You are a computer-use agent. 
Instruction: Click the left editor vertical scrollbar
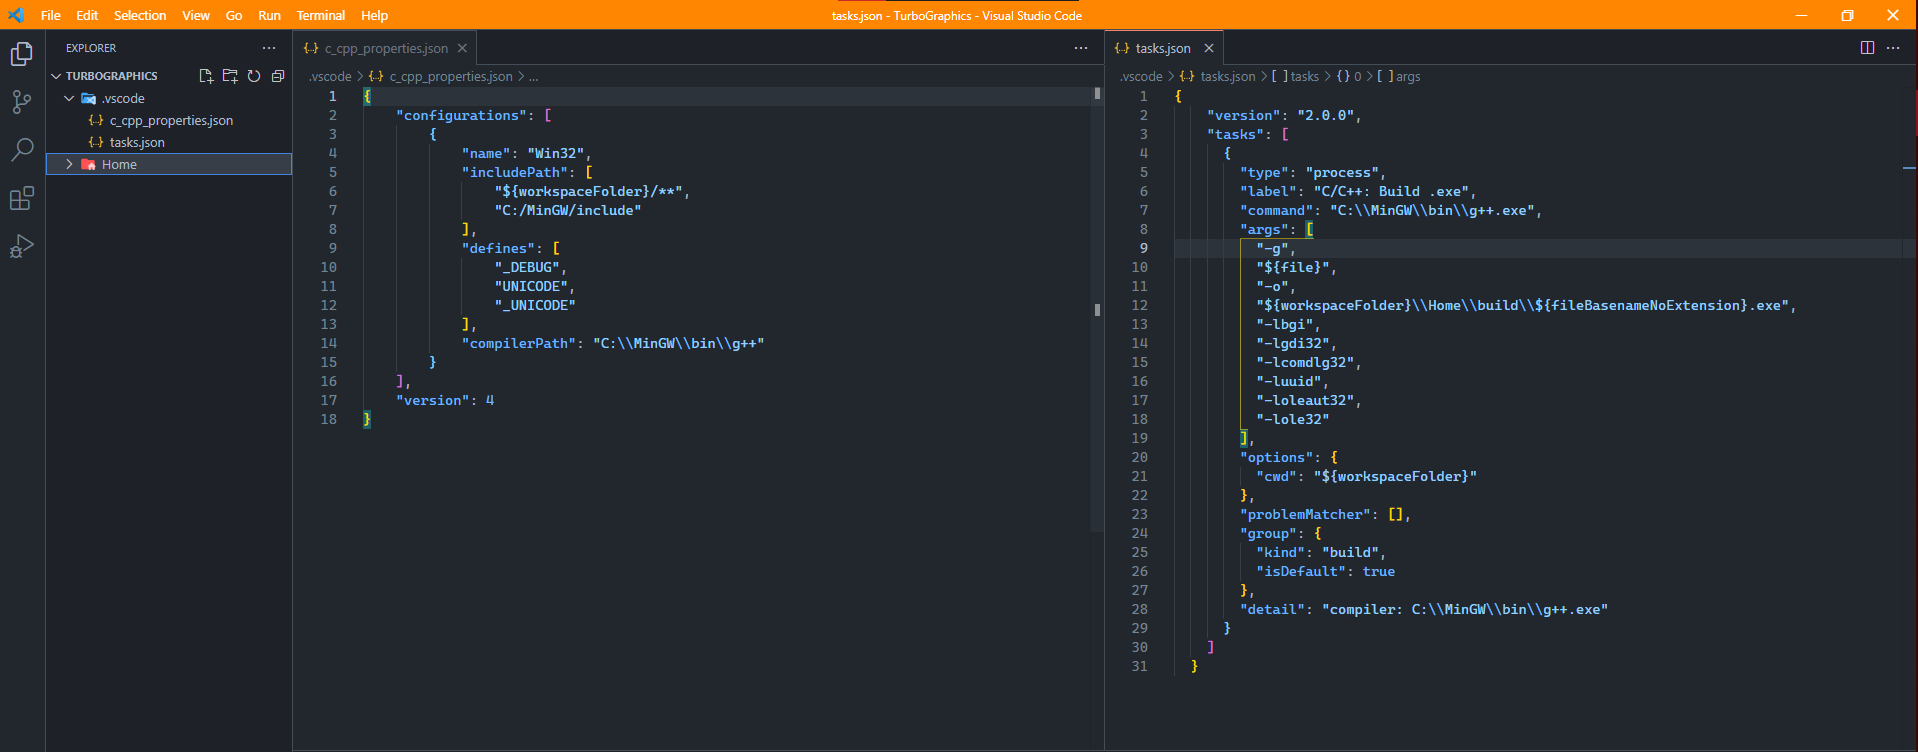(x=1097, y=310)
